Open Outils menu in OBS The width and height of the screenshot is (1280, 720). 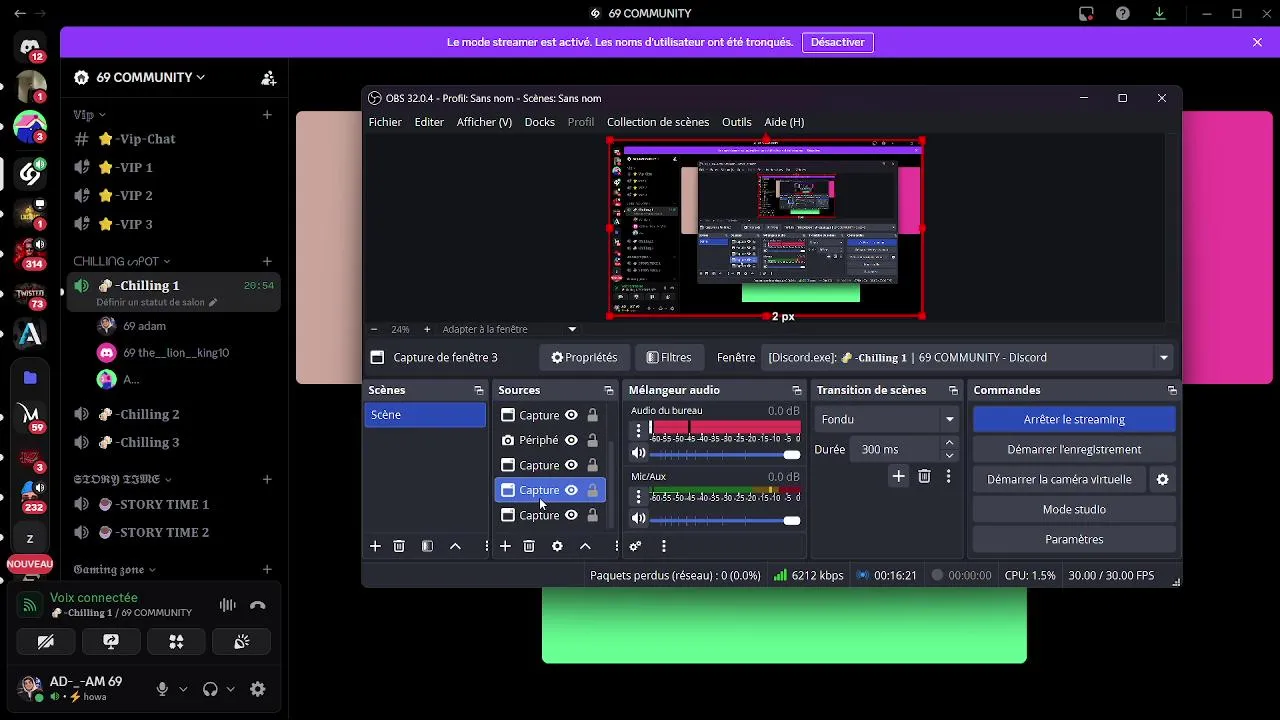(x=736, y=122)
